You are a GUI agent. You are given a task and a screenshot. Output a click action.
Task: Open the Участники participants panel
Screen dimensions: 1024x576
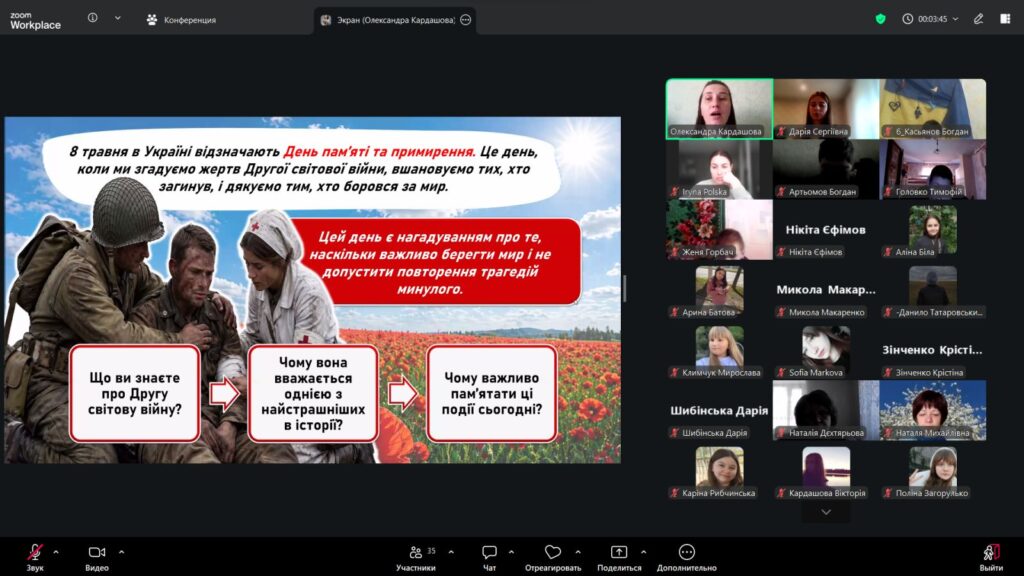pyautogui.click(x=416, y=558)
